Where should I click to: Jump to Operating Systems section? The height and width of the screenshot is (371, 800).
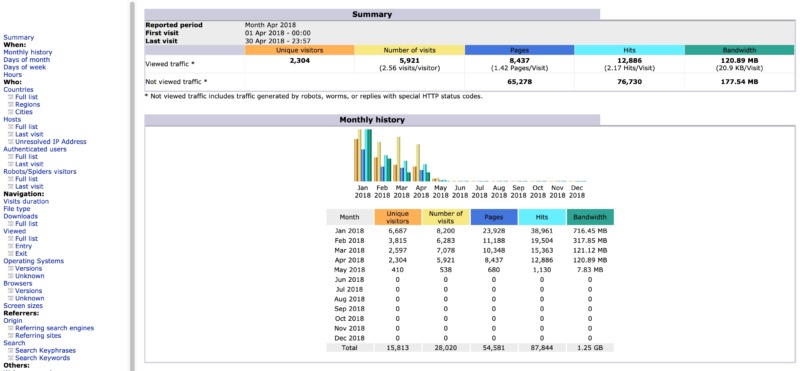click(x=34, y=261)
